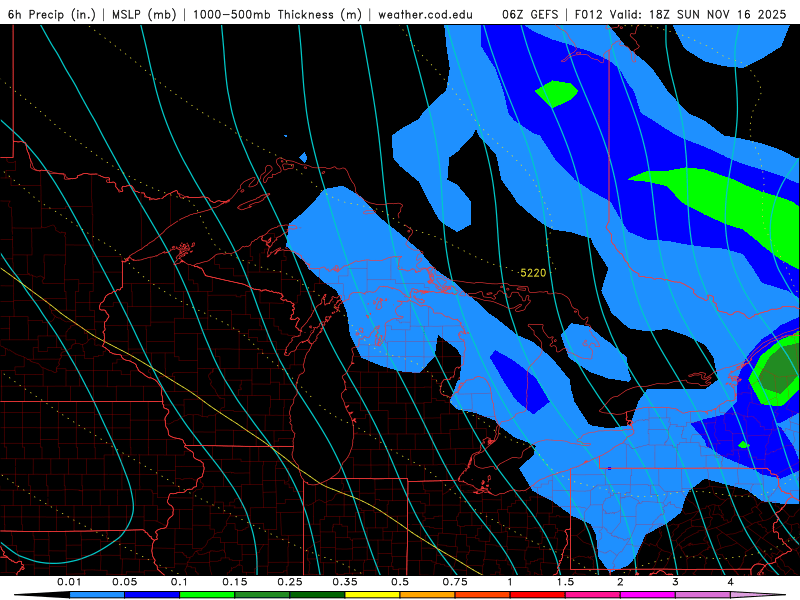Image resolution: width=800 pixels, height=600 pixels.
Task: Click the 0.15 legend value
Action: 235,582
